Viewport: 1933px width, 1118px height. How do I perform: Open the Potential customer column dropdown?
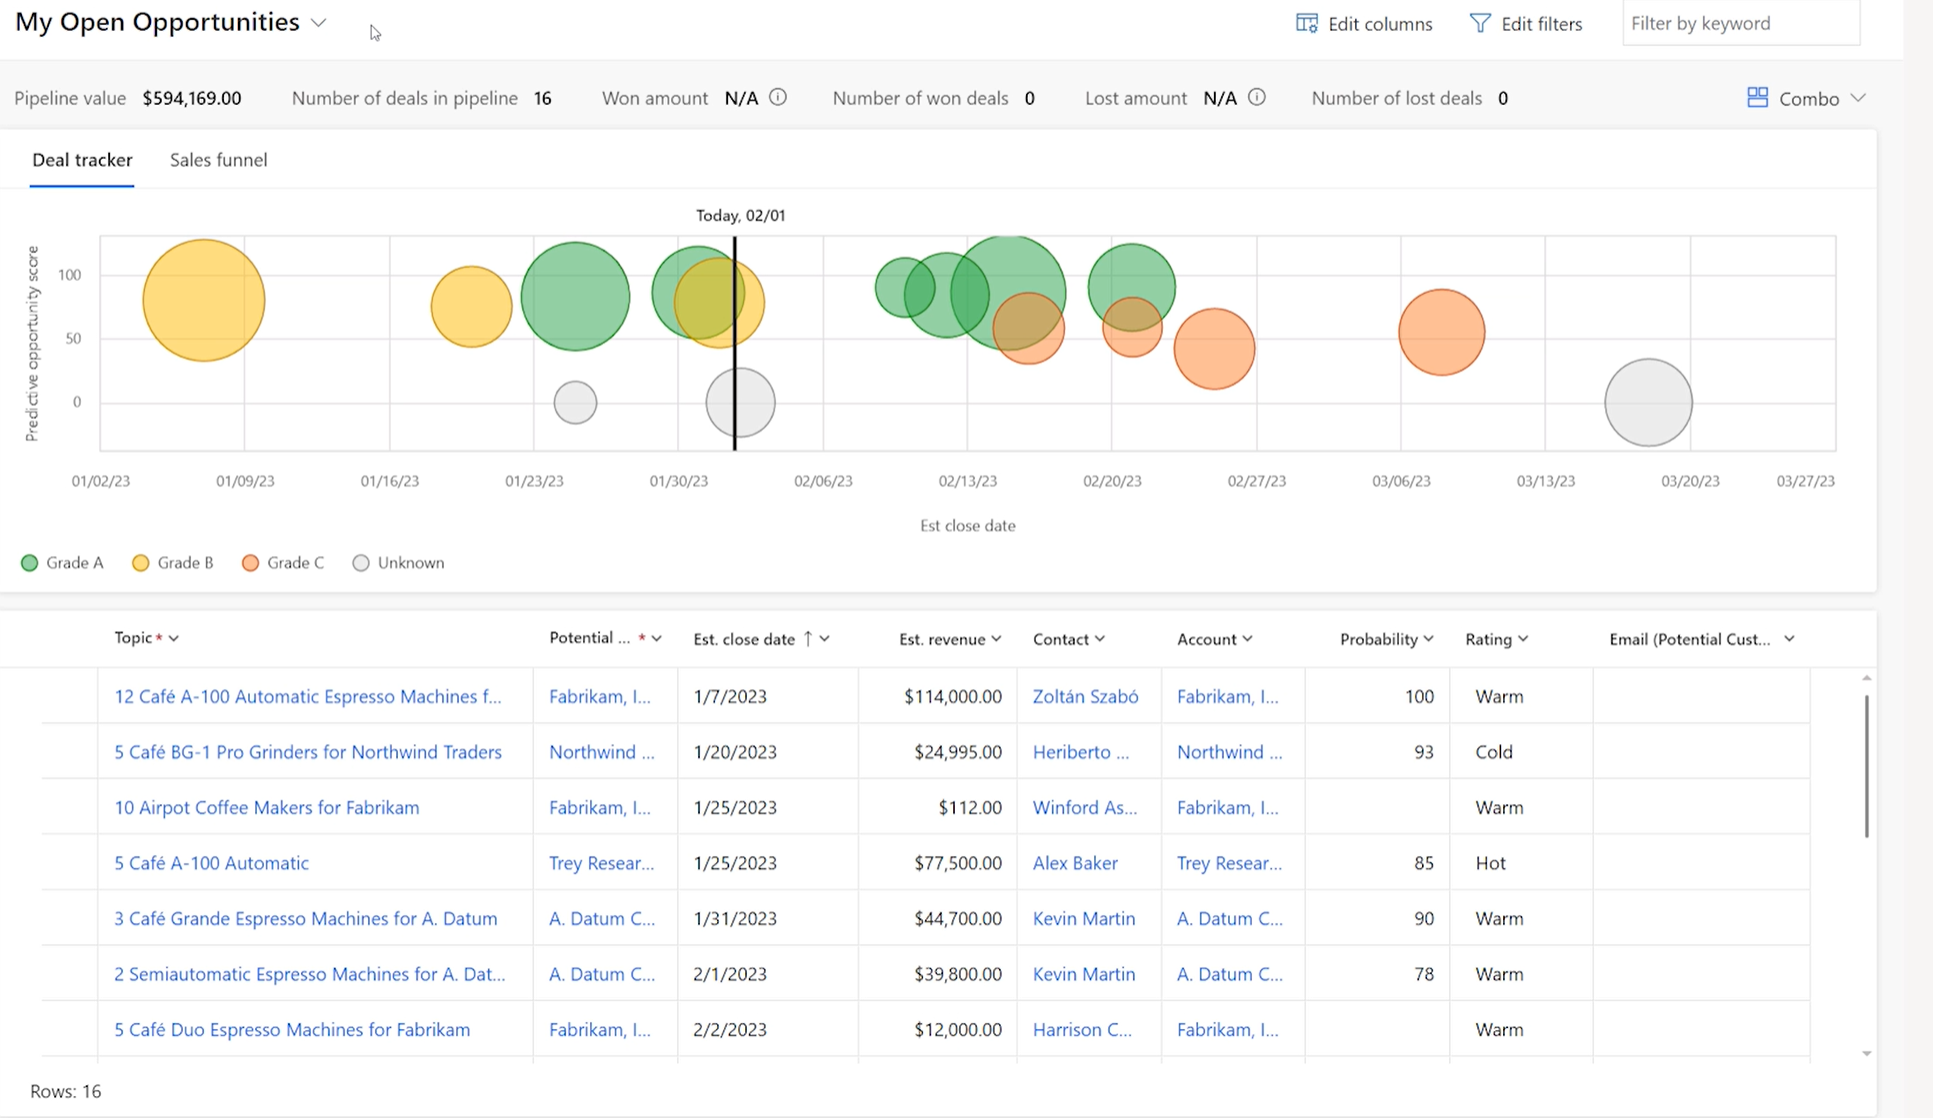point(656,638)
